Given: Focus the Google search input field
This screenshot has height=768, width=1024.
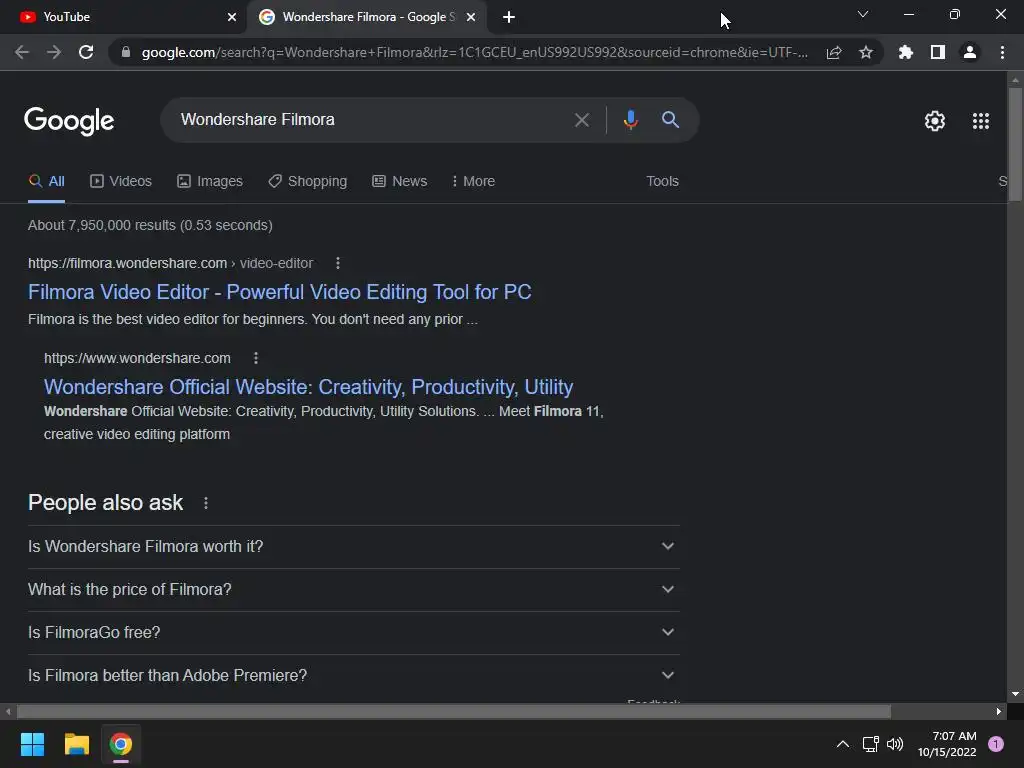Looking at the screenshot, I should [x=372, y=120].
